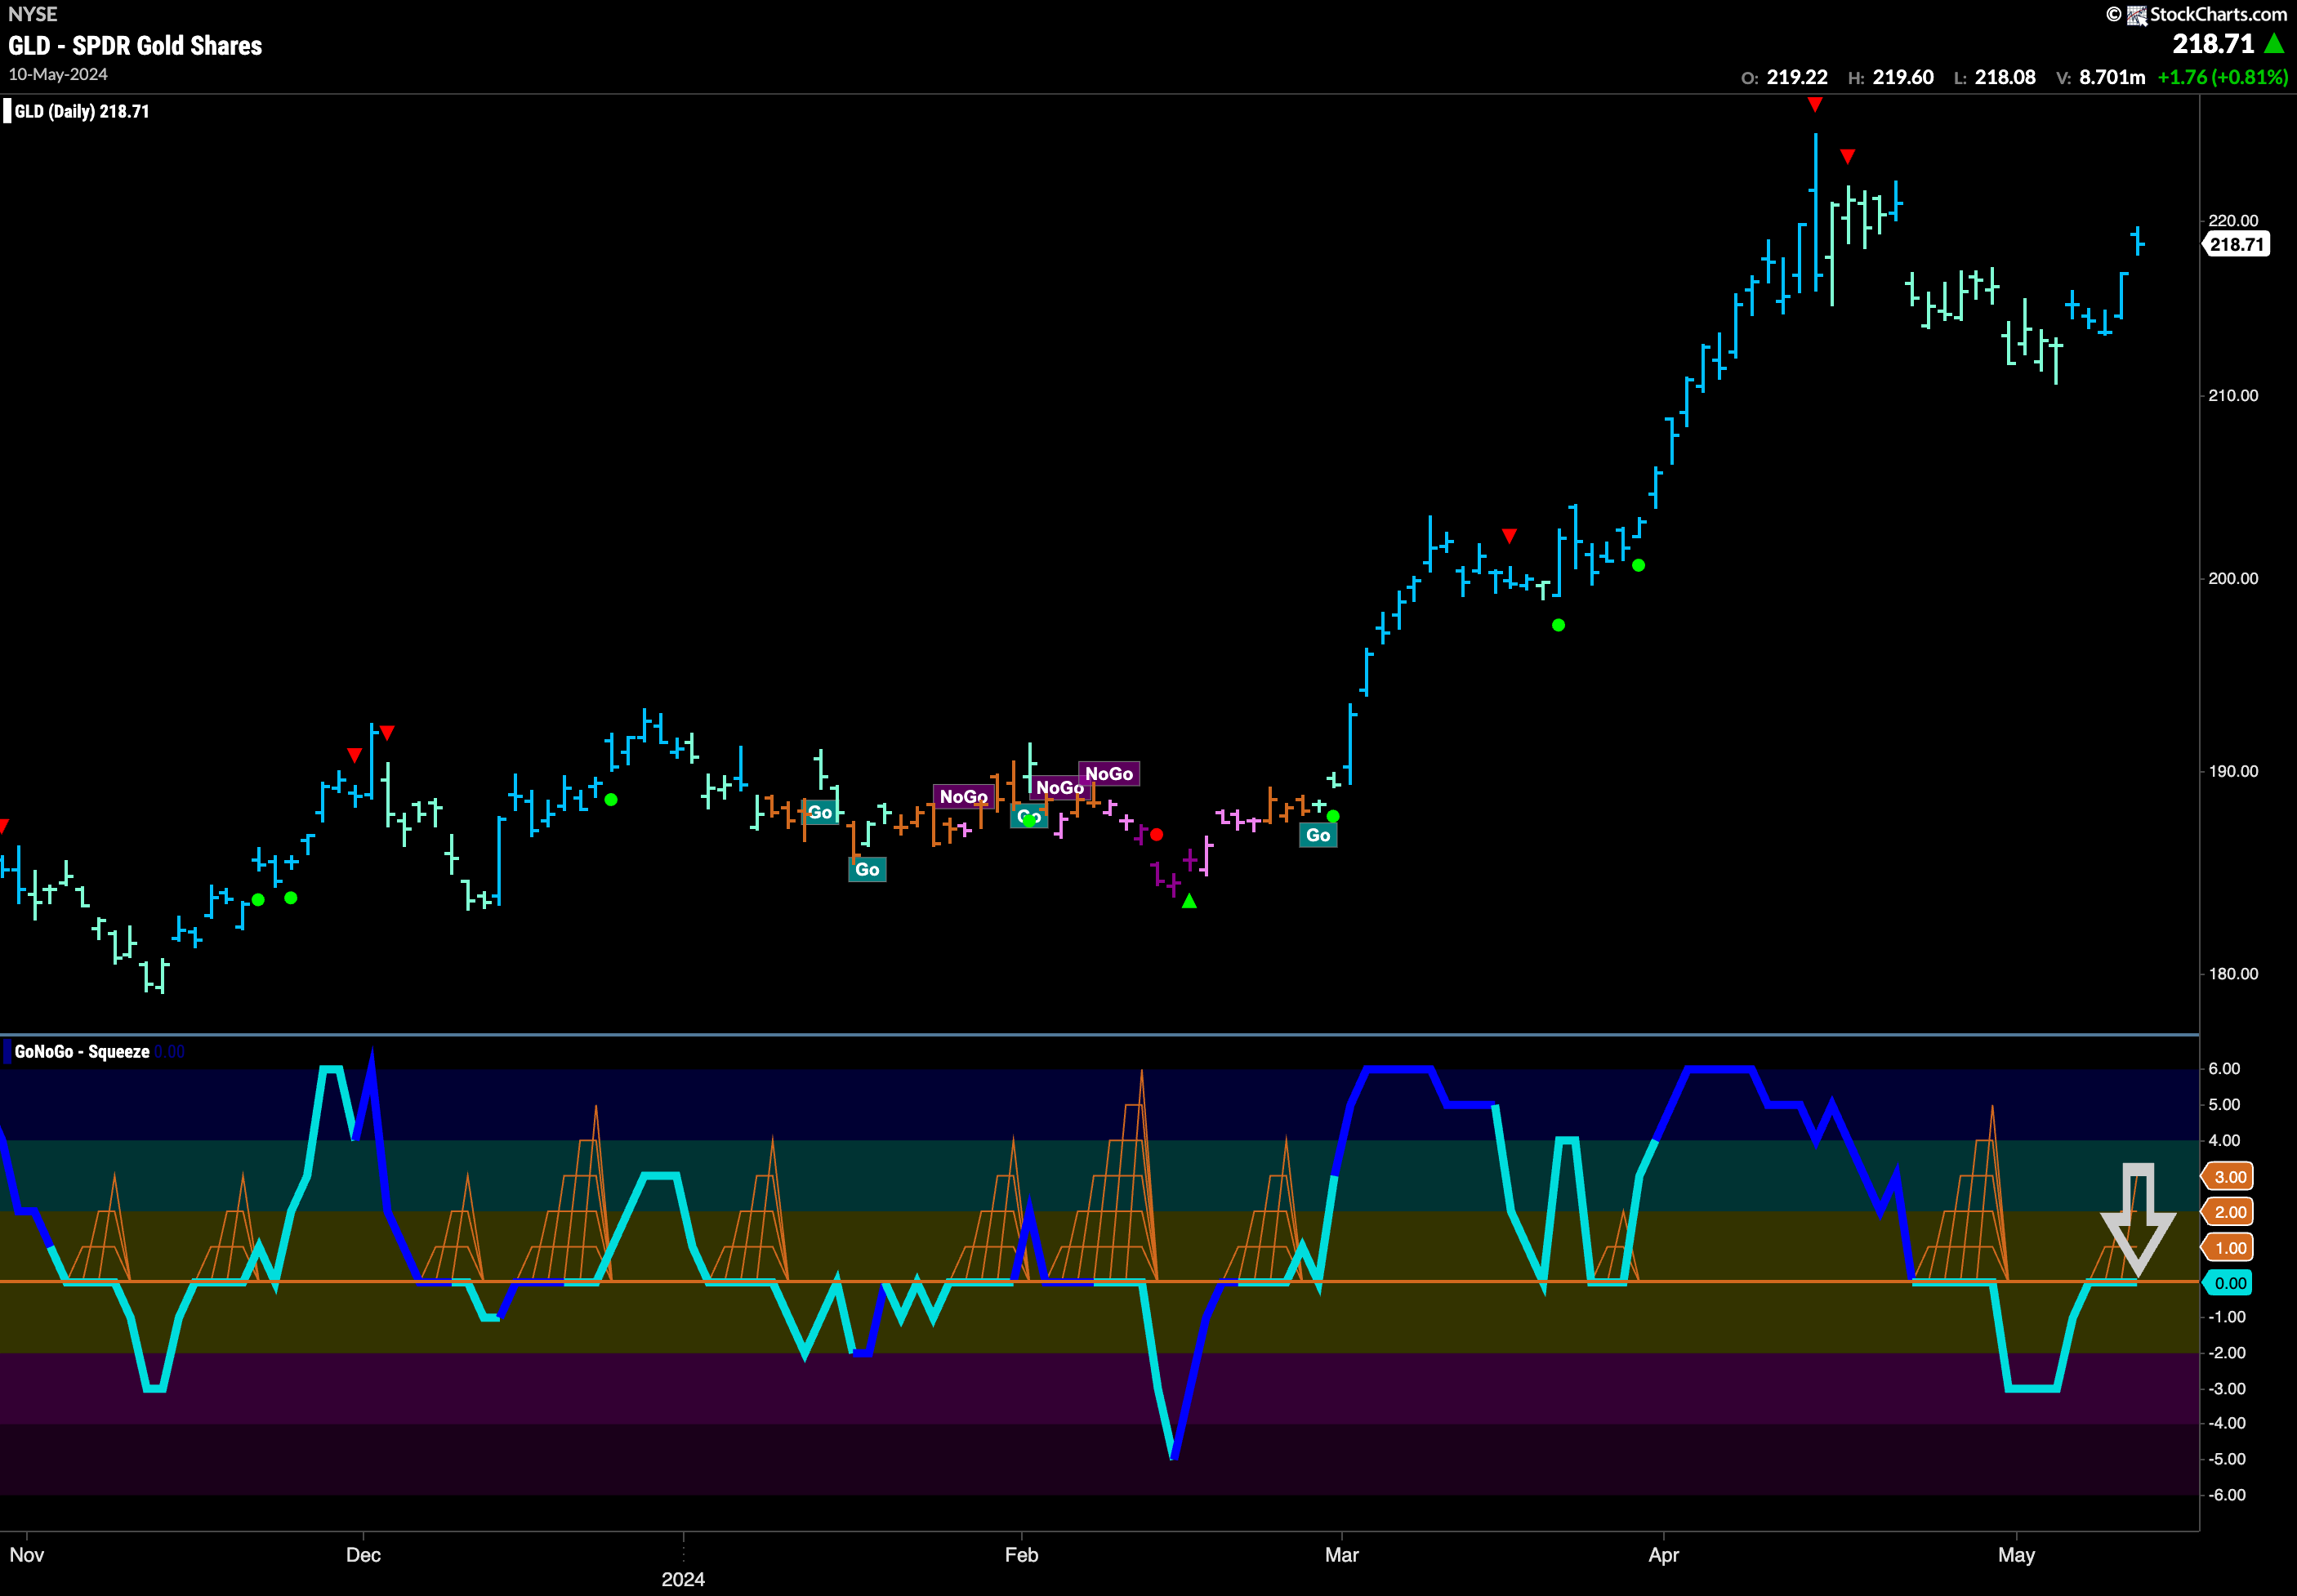Click the green dot just before April
This screenshot has height=1596, width=2297.
1638,565
